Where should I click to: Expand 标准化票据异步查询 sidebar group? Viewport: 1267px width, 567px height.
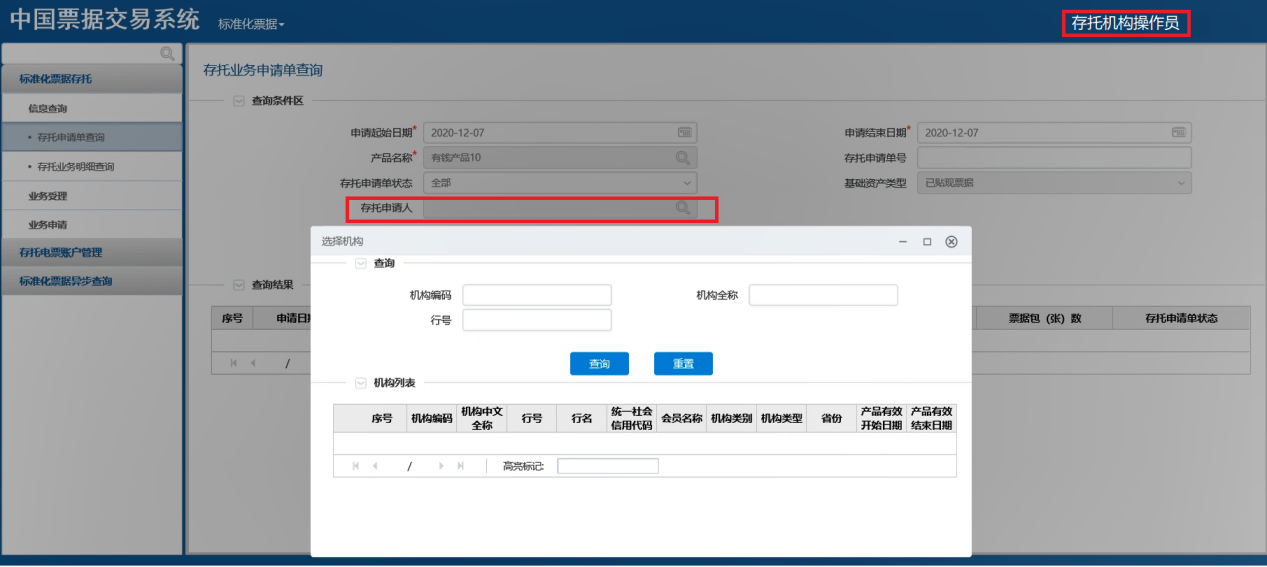coord(92,281)
